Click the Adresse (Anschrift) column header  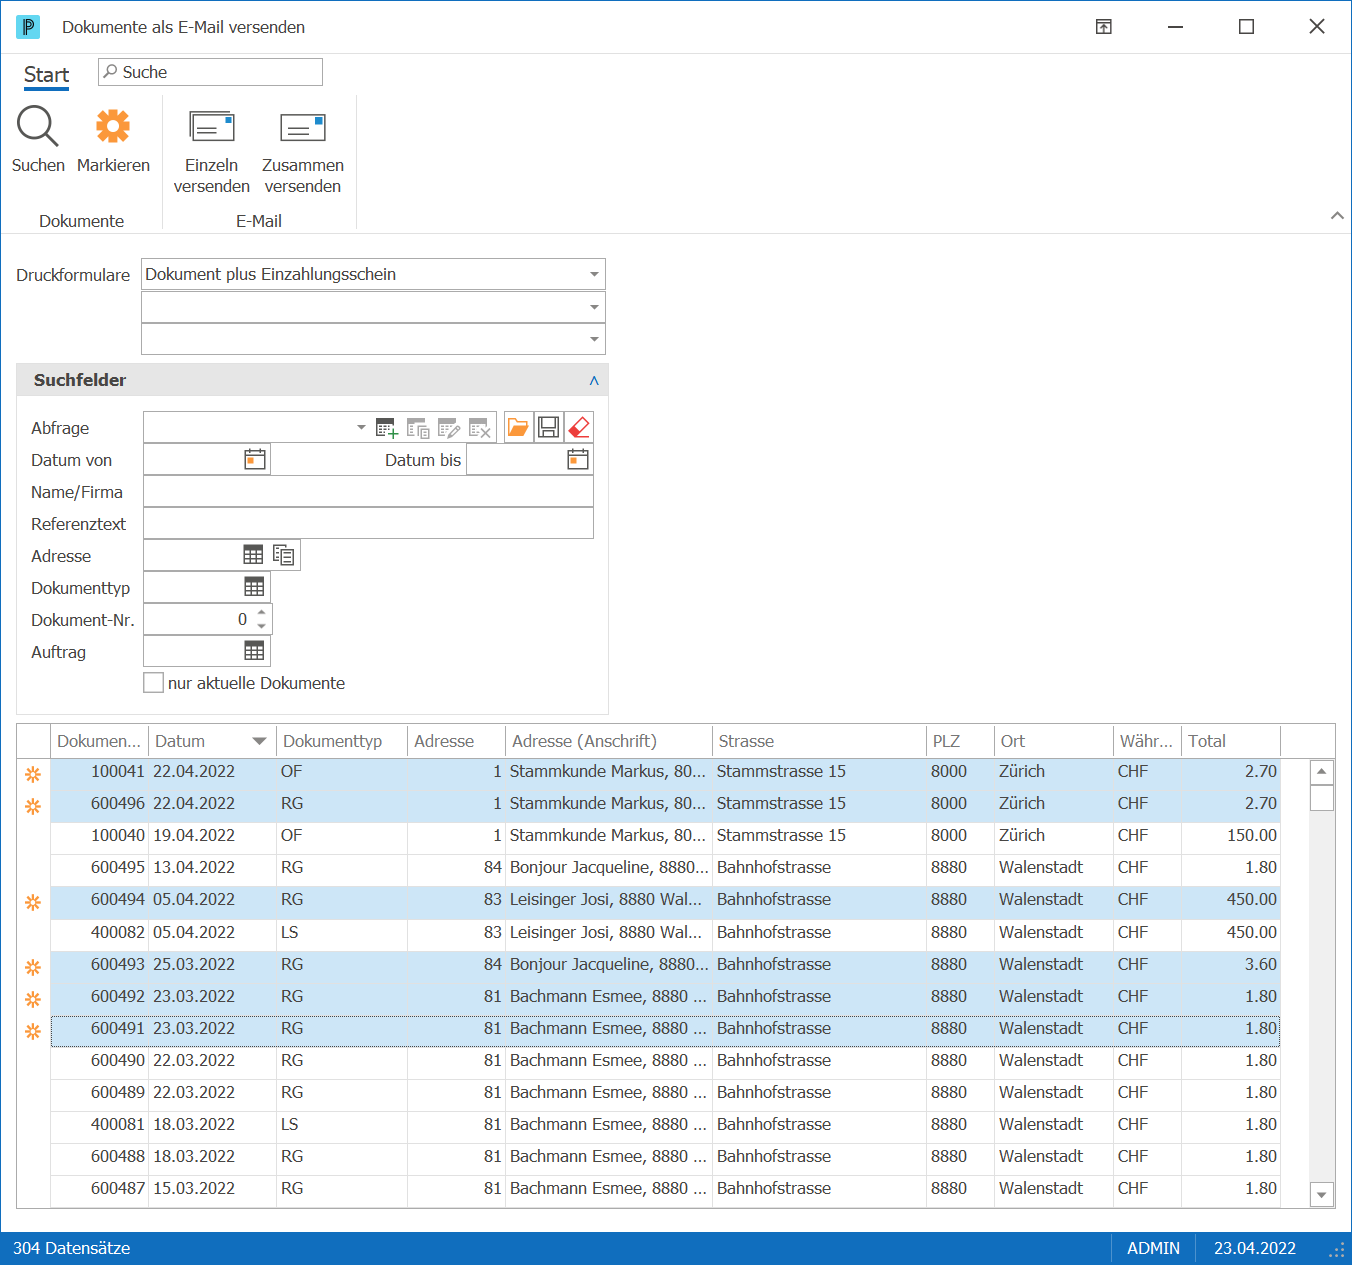609,741
